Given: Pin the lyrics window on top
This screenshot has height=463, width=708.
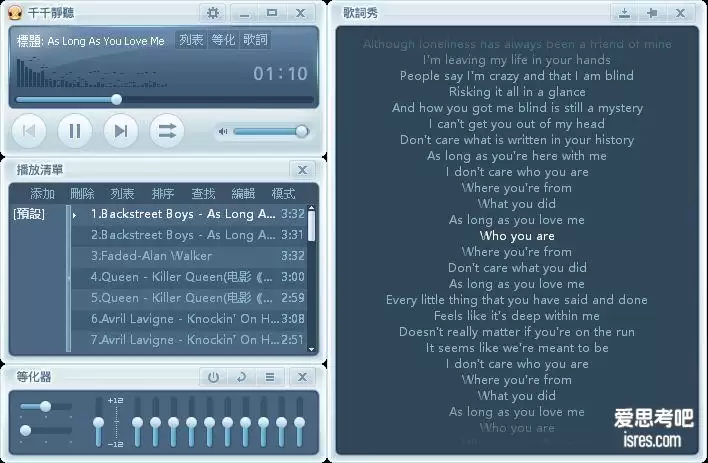Looking at the screenshot, I should 652,13.
